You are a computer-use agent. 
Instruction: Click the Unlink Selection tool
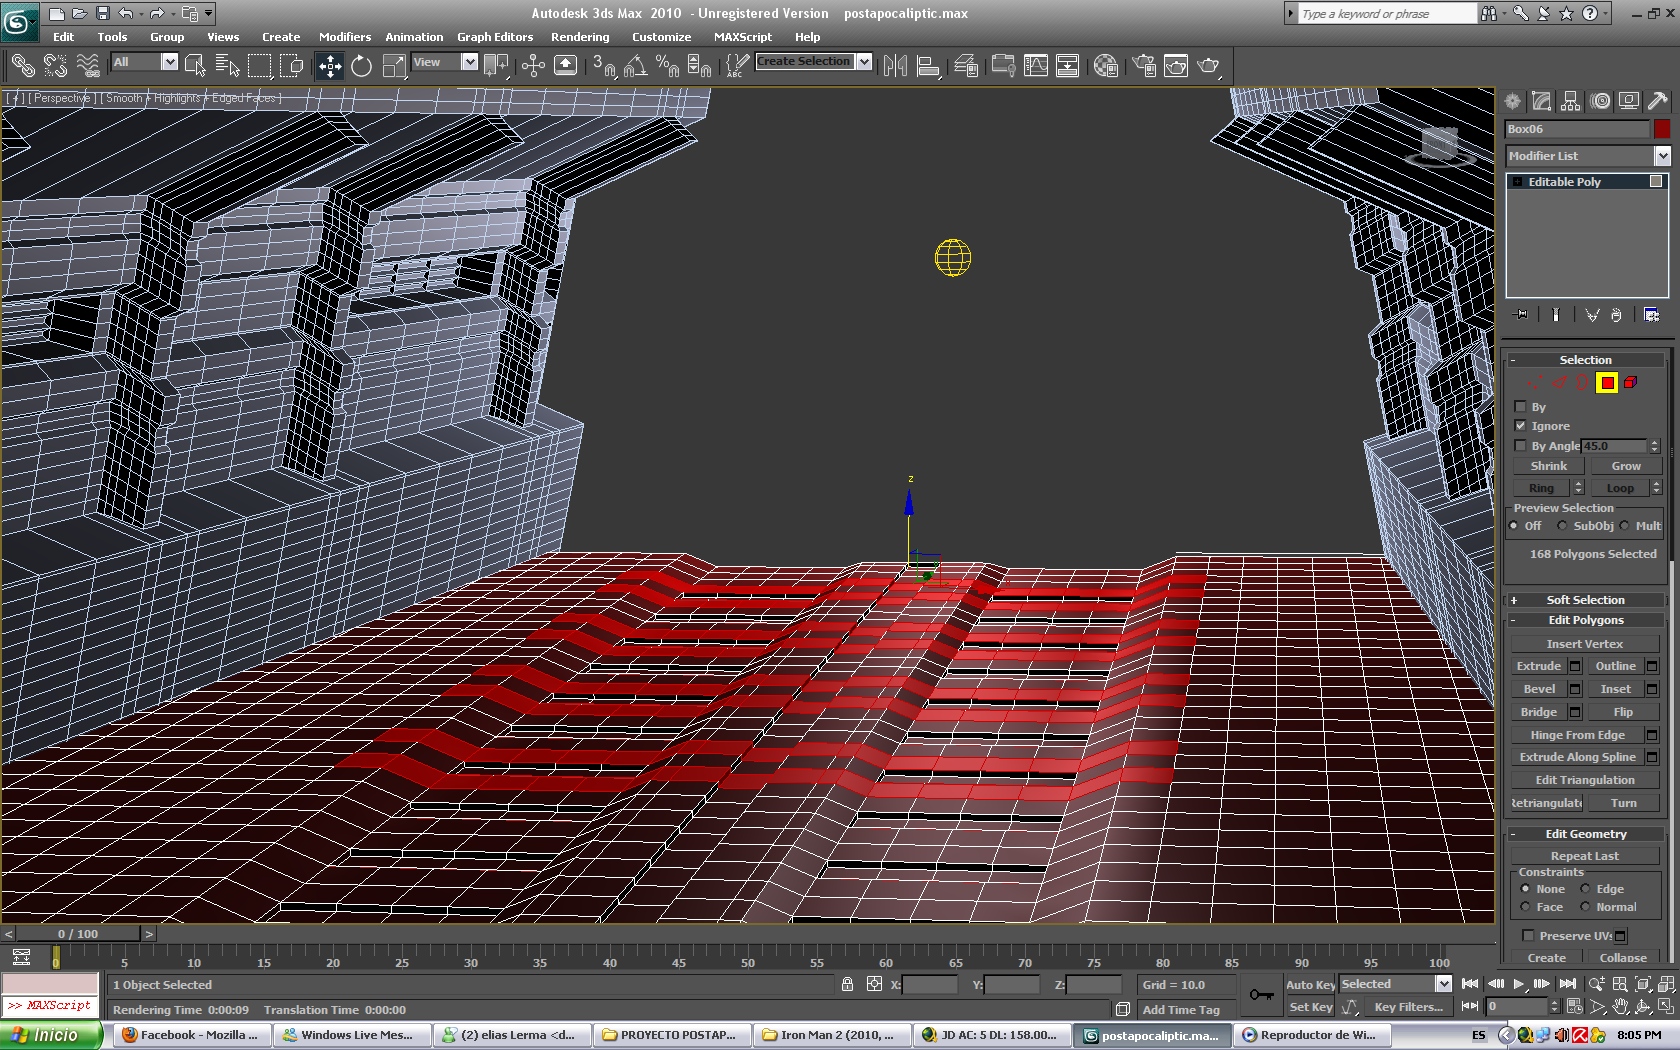pyautogui.click(x=55, y=66)
